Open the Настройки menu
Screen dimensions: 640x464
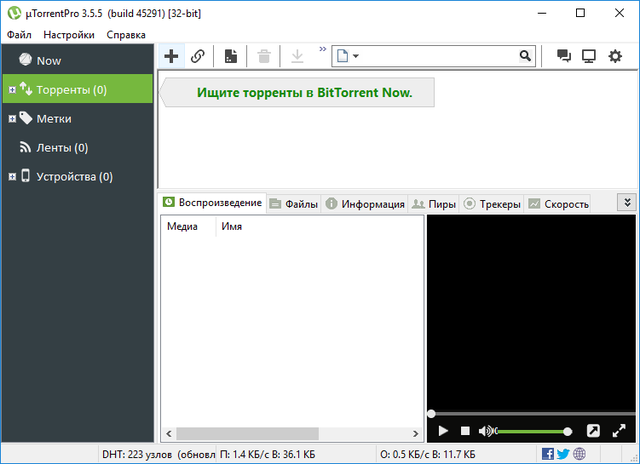pyautogui.click(x=69, y=34)
